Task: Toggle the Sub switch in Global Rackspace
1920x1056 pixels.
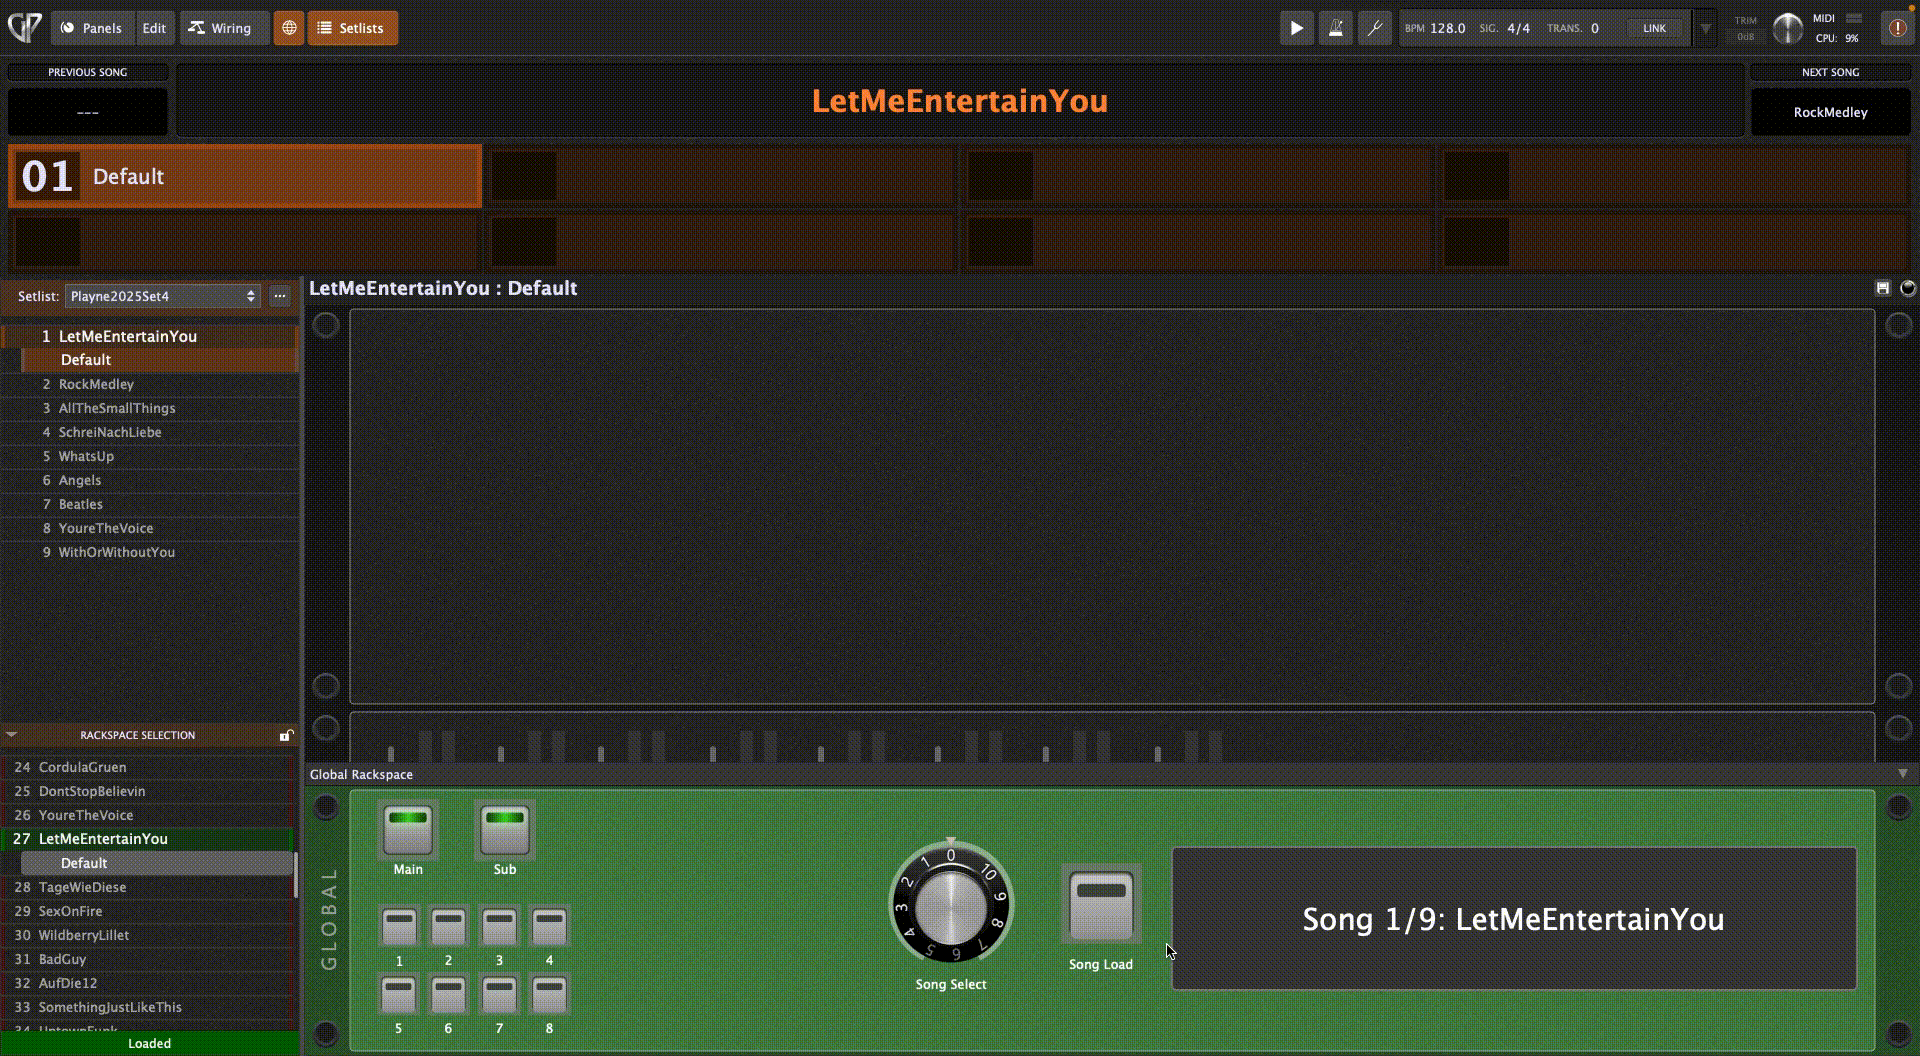Action: point(505,829)
